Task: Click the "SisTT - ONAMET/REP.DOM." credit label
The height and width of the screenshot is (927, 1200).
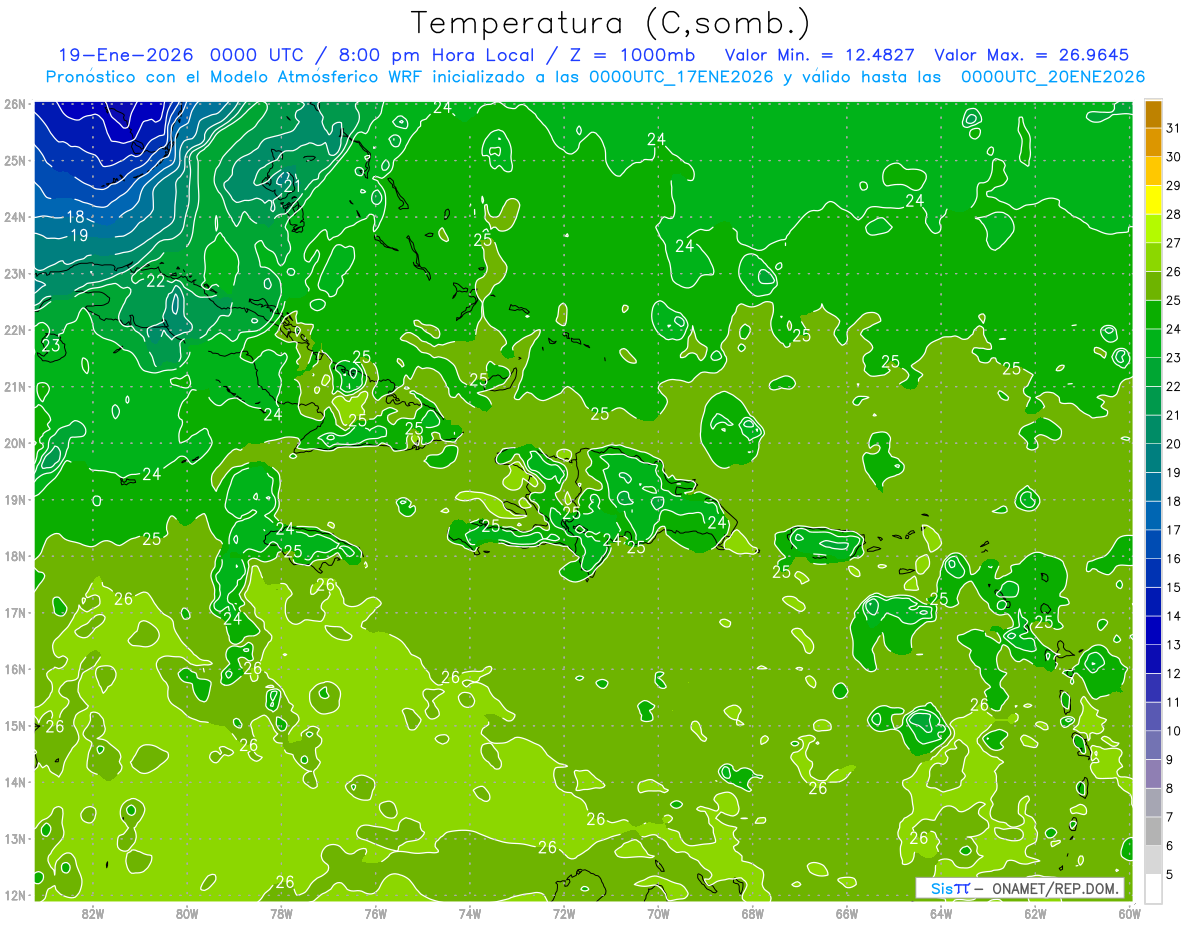Action: point(1020,888)
